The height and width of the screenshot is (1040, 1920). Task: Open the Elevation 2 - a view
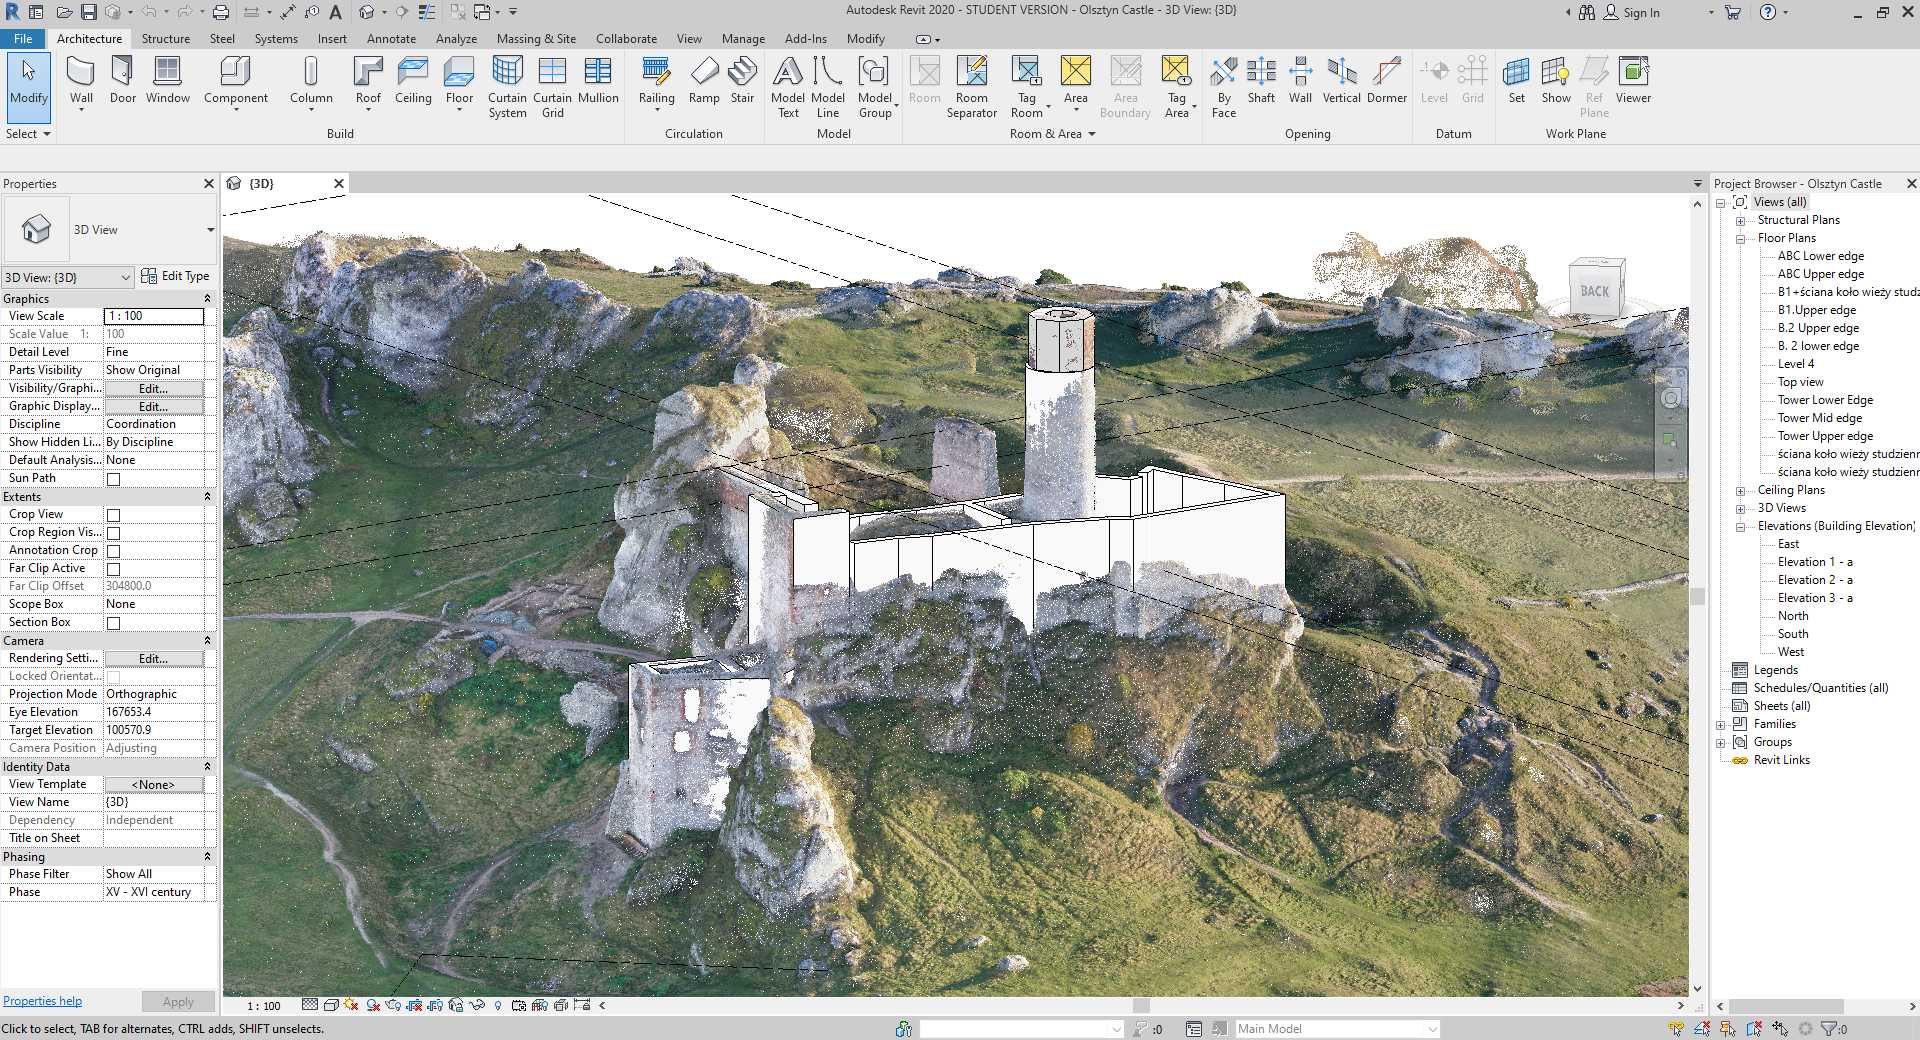pyautogui.click(x=1815, y=580)
